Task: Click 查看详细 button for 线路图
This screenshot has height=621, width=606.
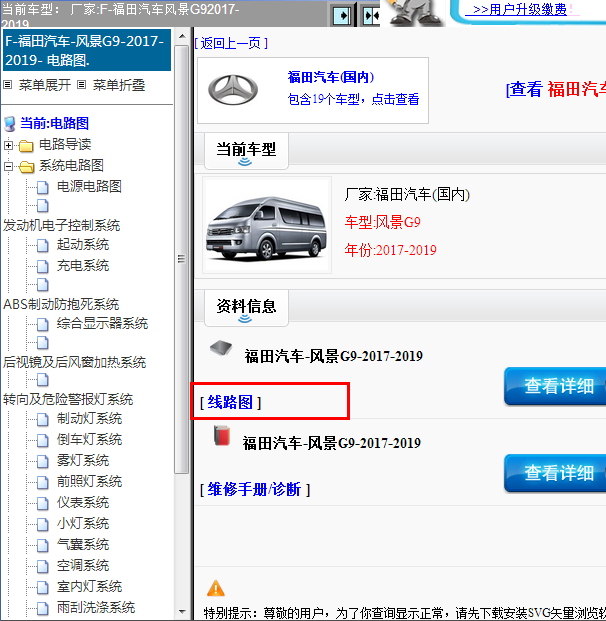Action: 555,386
